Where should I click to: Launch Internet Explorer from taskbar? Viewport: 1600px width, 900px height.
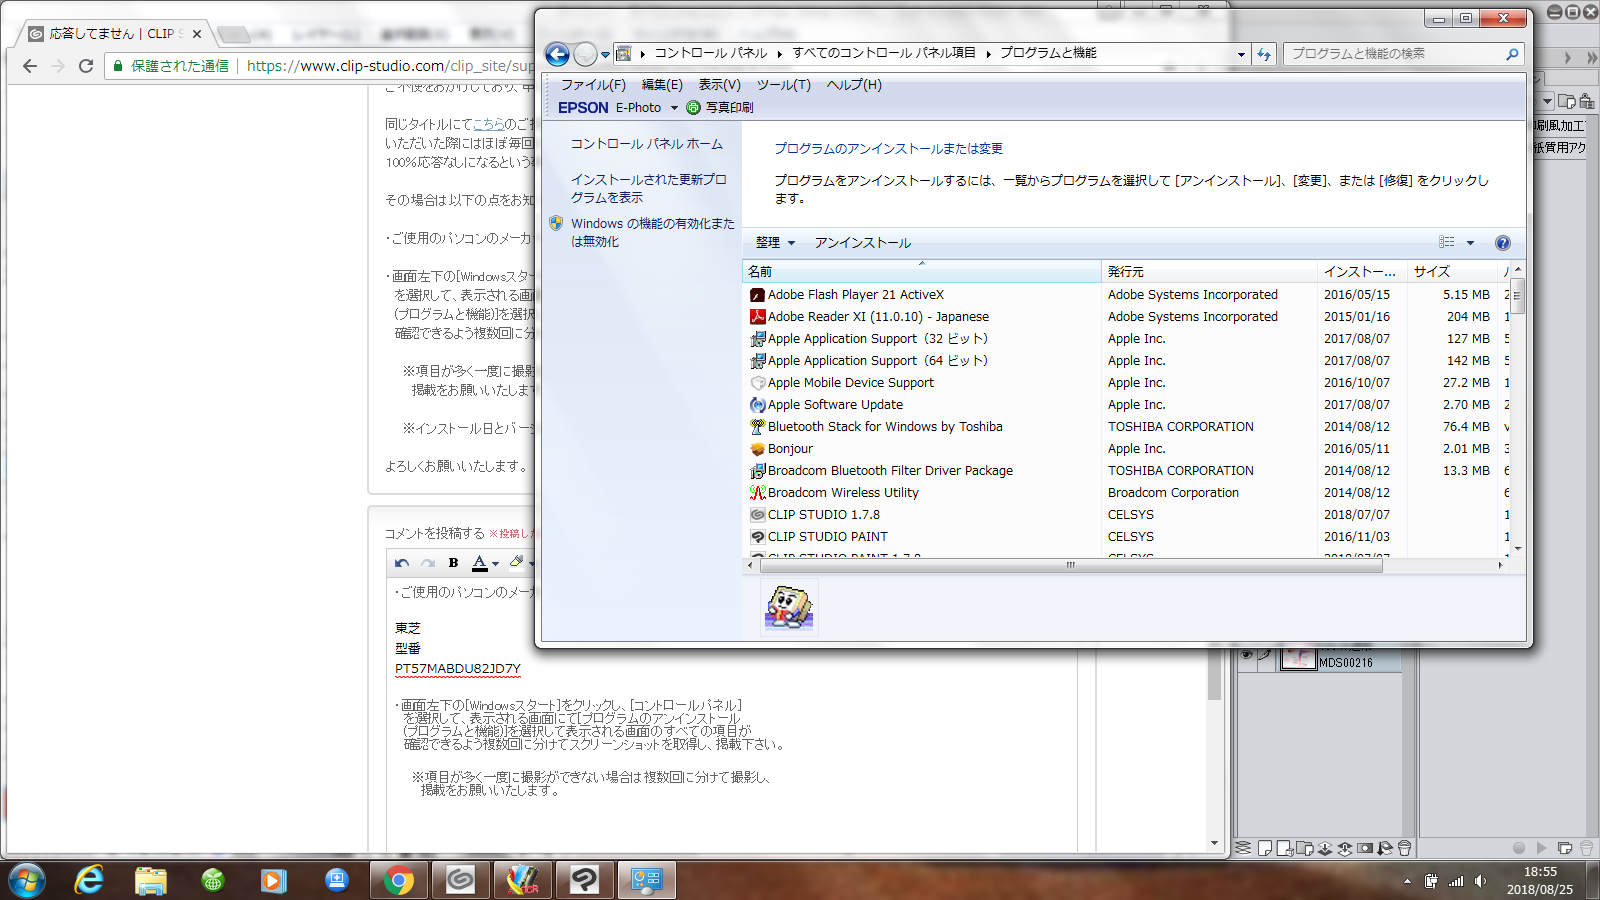(x=89, y=880)
